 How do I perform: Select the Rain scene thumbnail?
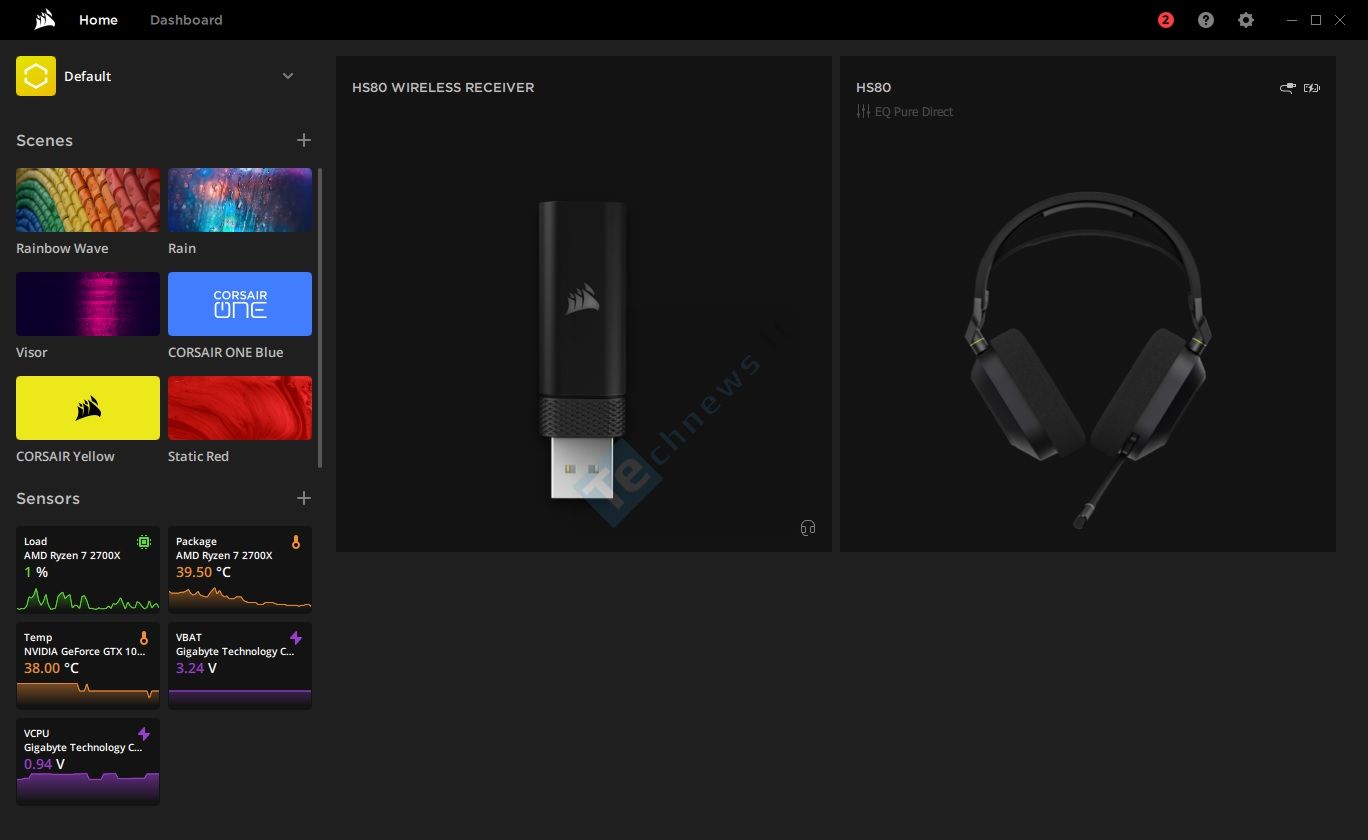240,200
